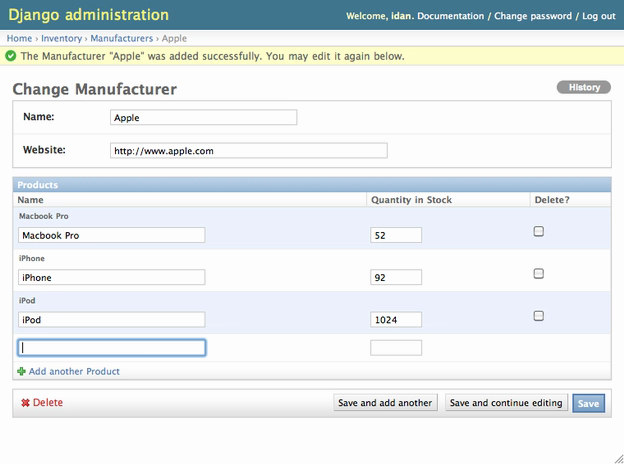Click the green plus icon for adding a Product

(x=21, y=371)
